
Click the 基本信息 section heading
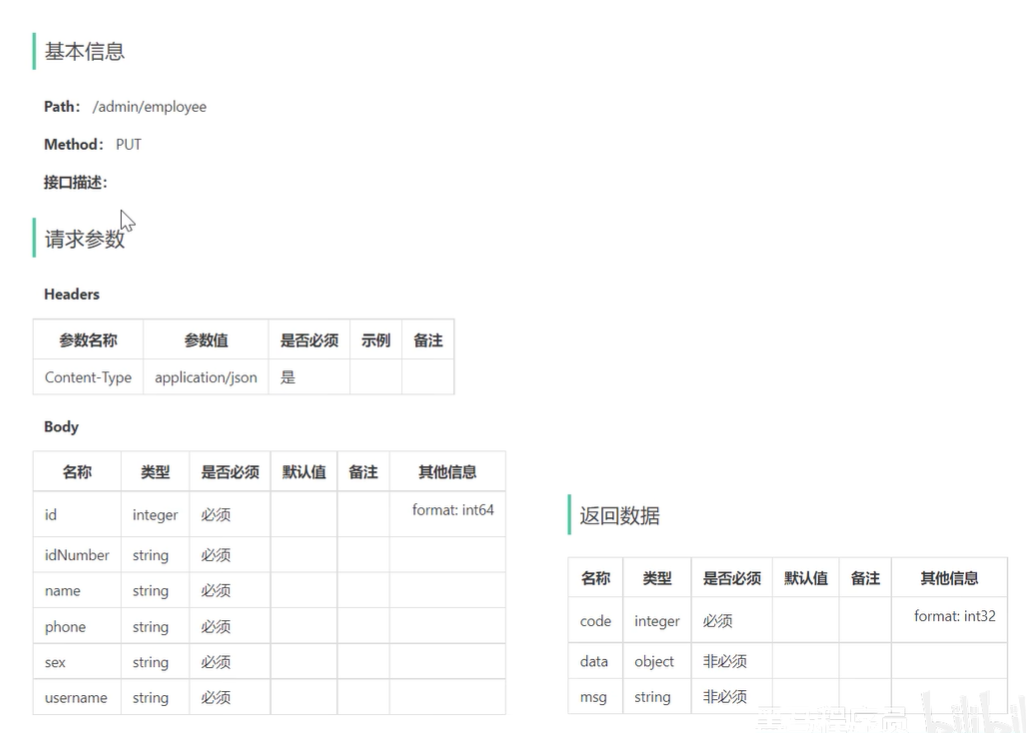(84, 52)
